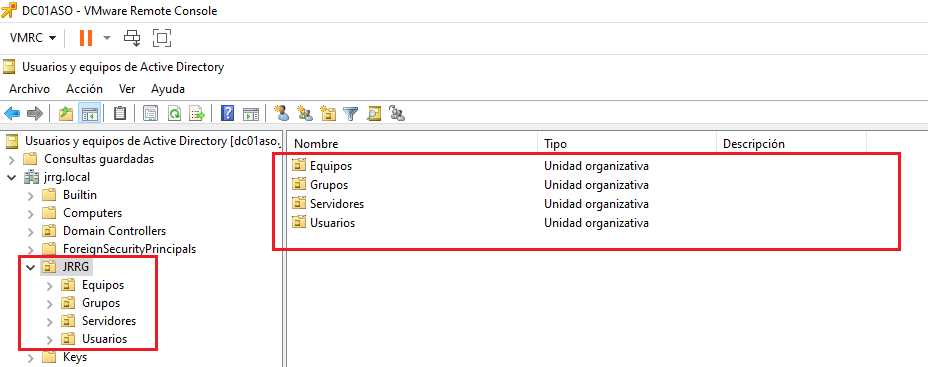Select the JRRG OU in the tree
This screenshot has width=928, height=367.
click(x=75, y=267)
